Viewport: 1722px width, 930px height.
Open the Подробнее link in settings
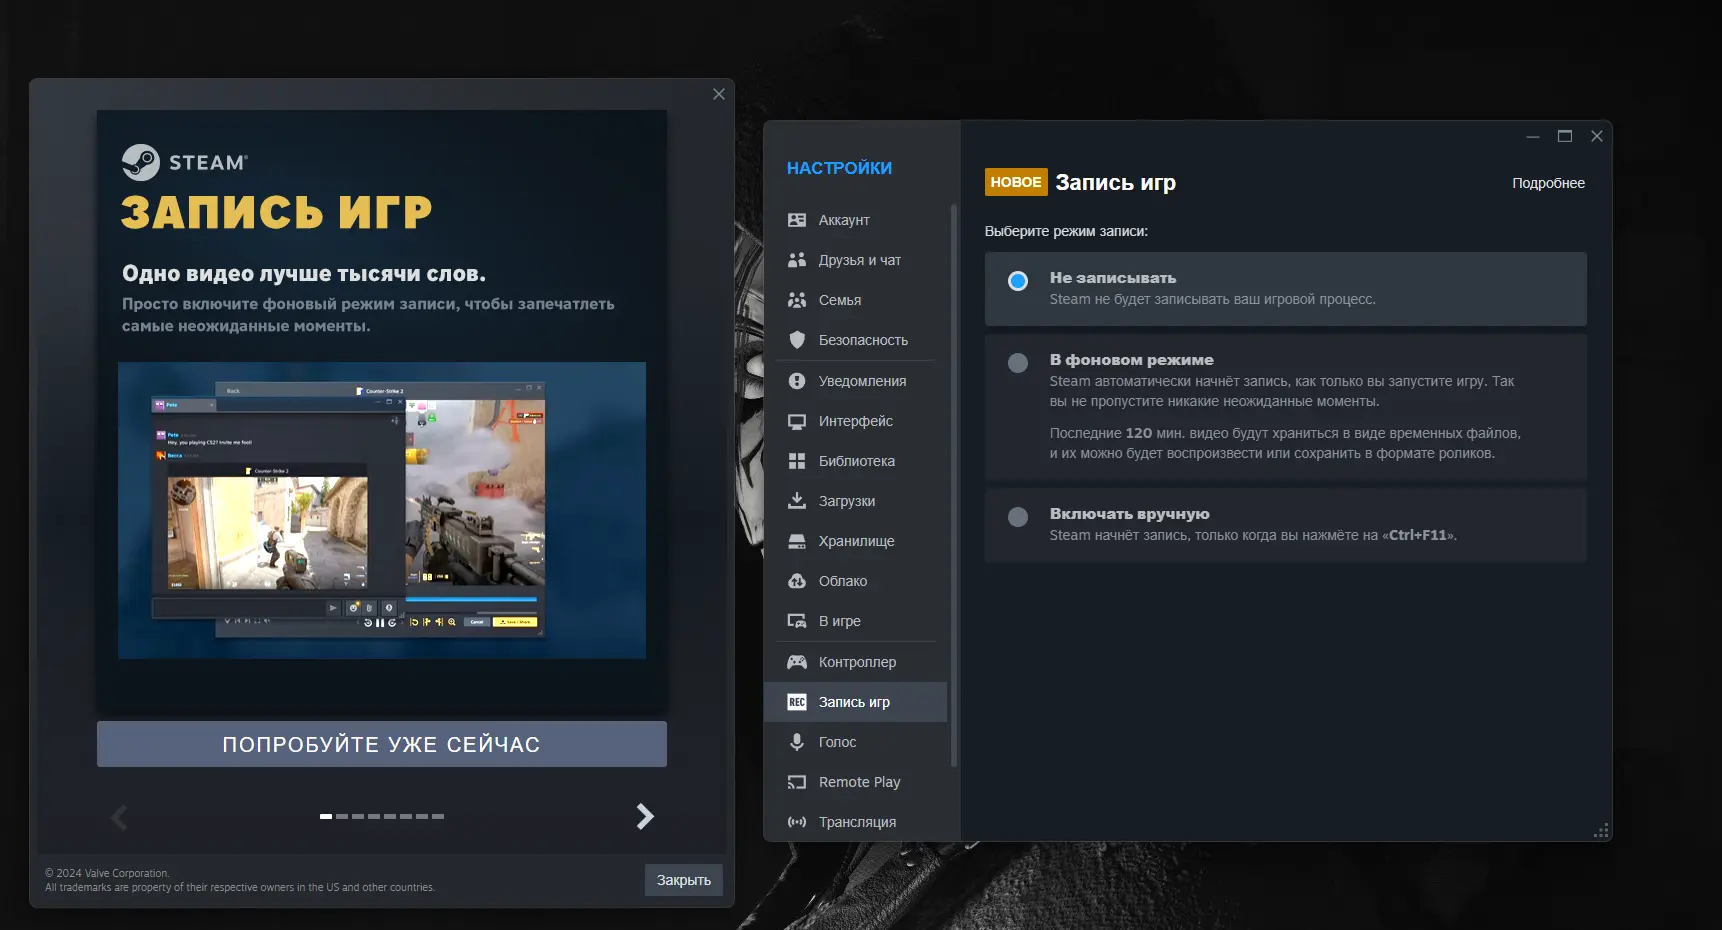pyautogui.click(x=1548, y=183)
